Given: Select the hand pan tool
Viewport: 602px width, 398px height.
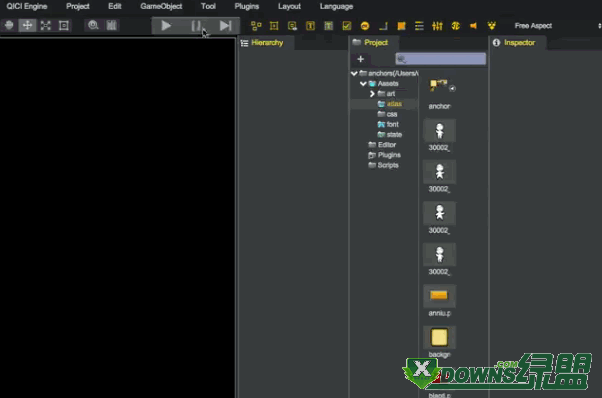Looking at the screenshot, I should (9, 26).
